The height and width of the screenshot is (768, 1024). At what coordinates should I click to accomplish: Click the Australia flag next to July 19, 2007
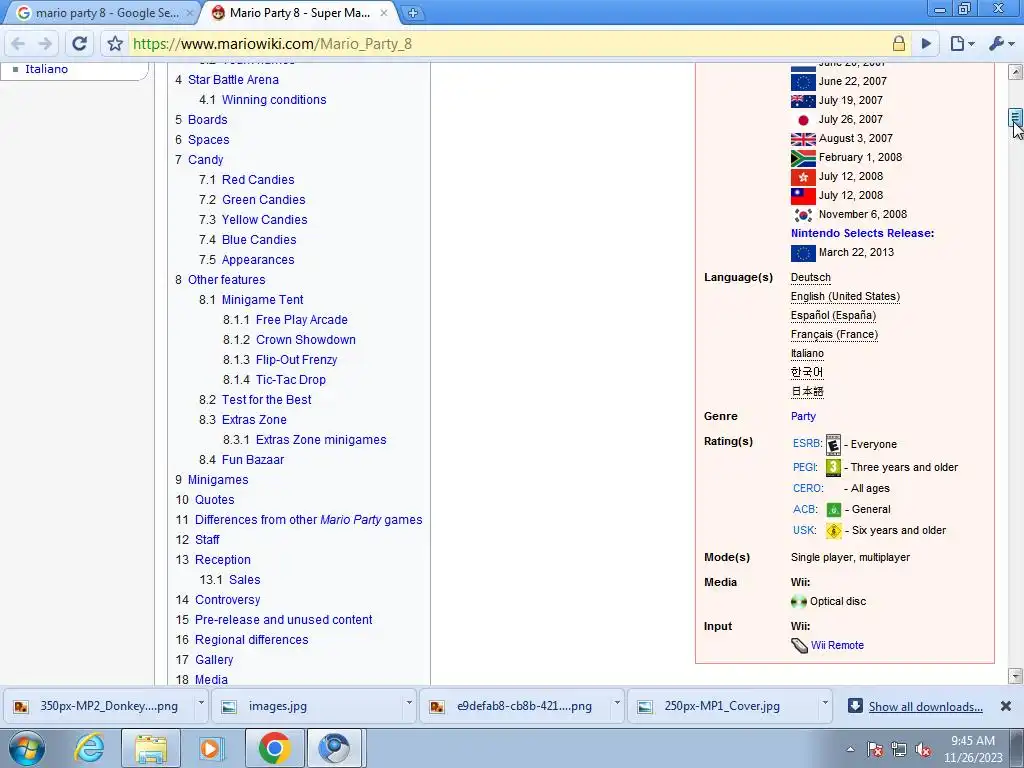pyautogui.click(x=803, y=101)
